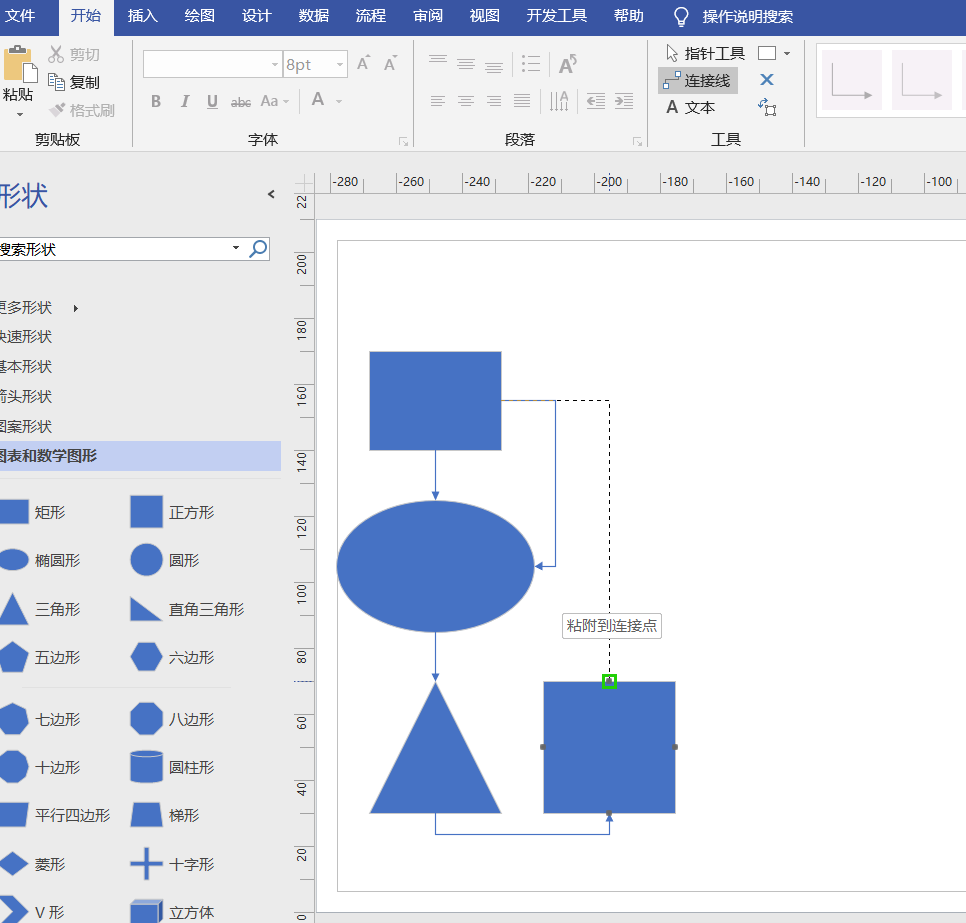This screenshot has width=966, height=923.
Task: Justify paragraph text
Action: [522, 101]
